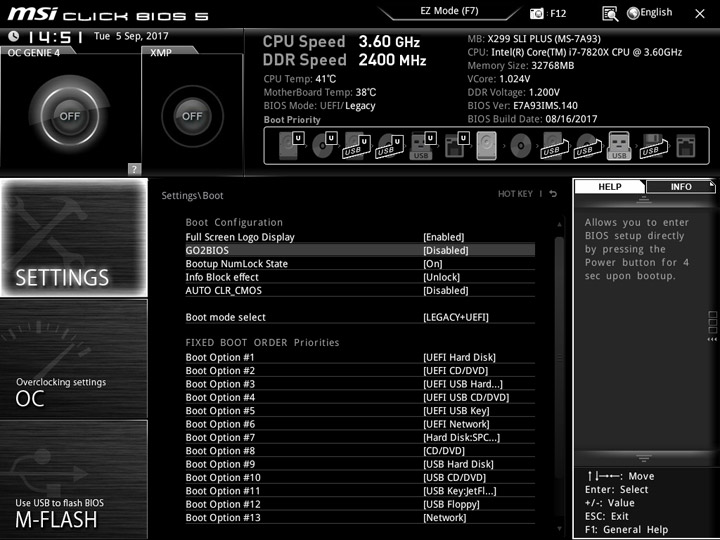Viewport: 720px width, 540px height.
Task: Click the scroll-down arrow of settings list
Action: pos(559,529)
